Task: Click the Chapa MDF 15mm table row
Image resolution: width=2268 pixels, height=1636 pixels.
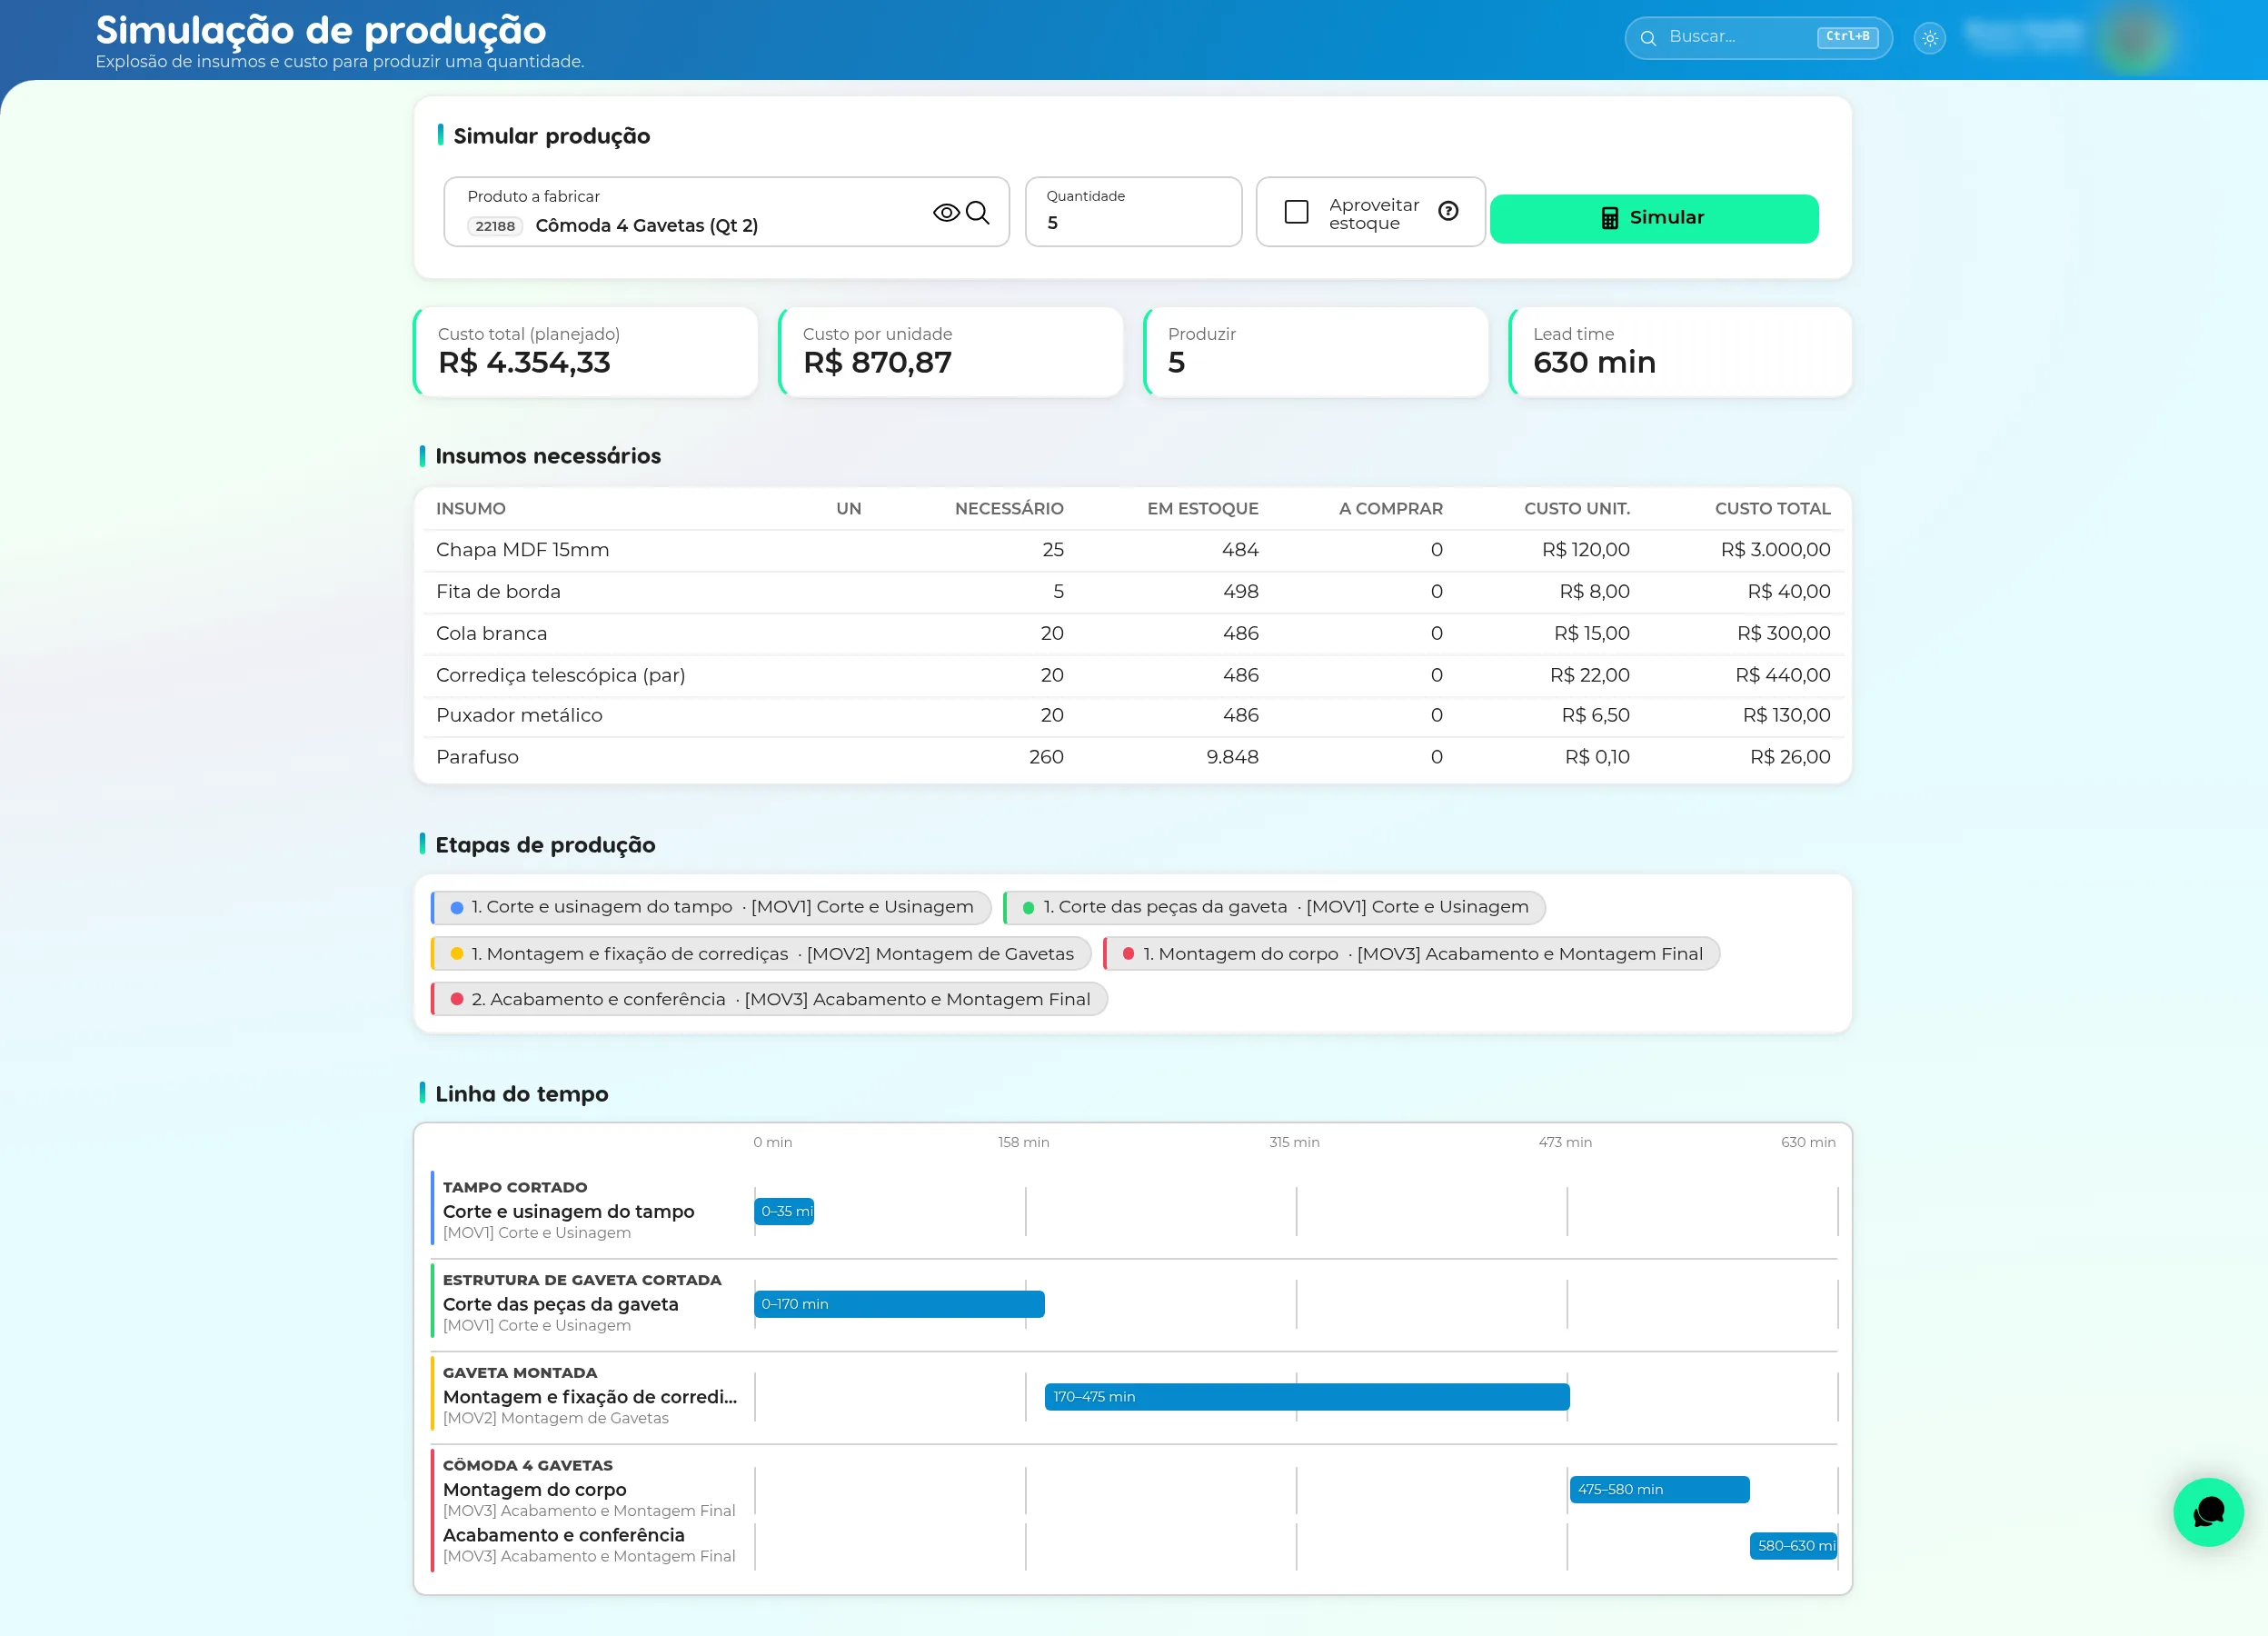Action: click(x=1132, y=550)
